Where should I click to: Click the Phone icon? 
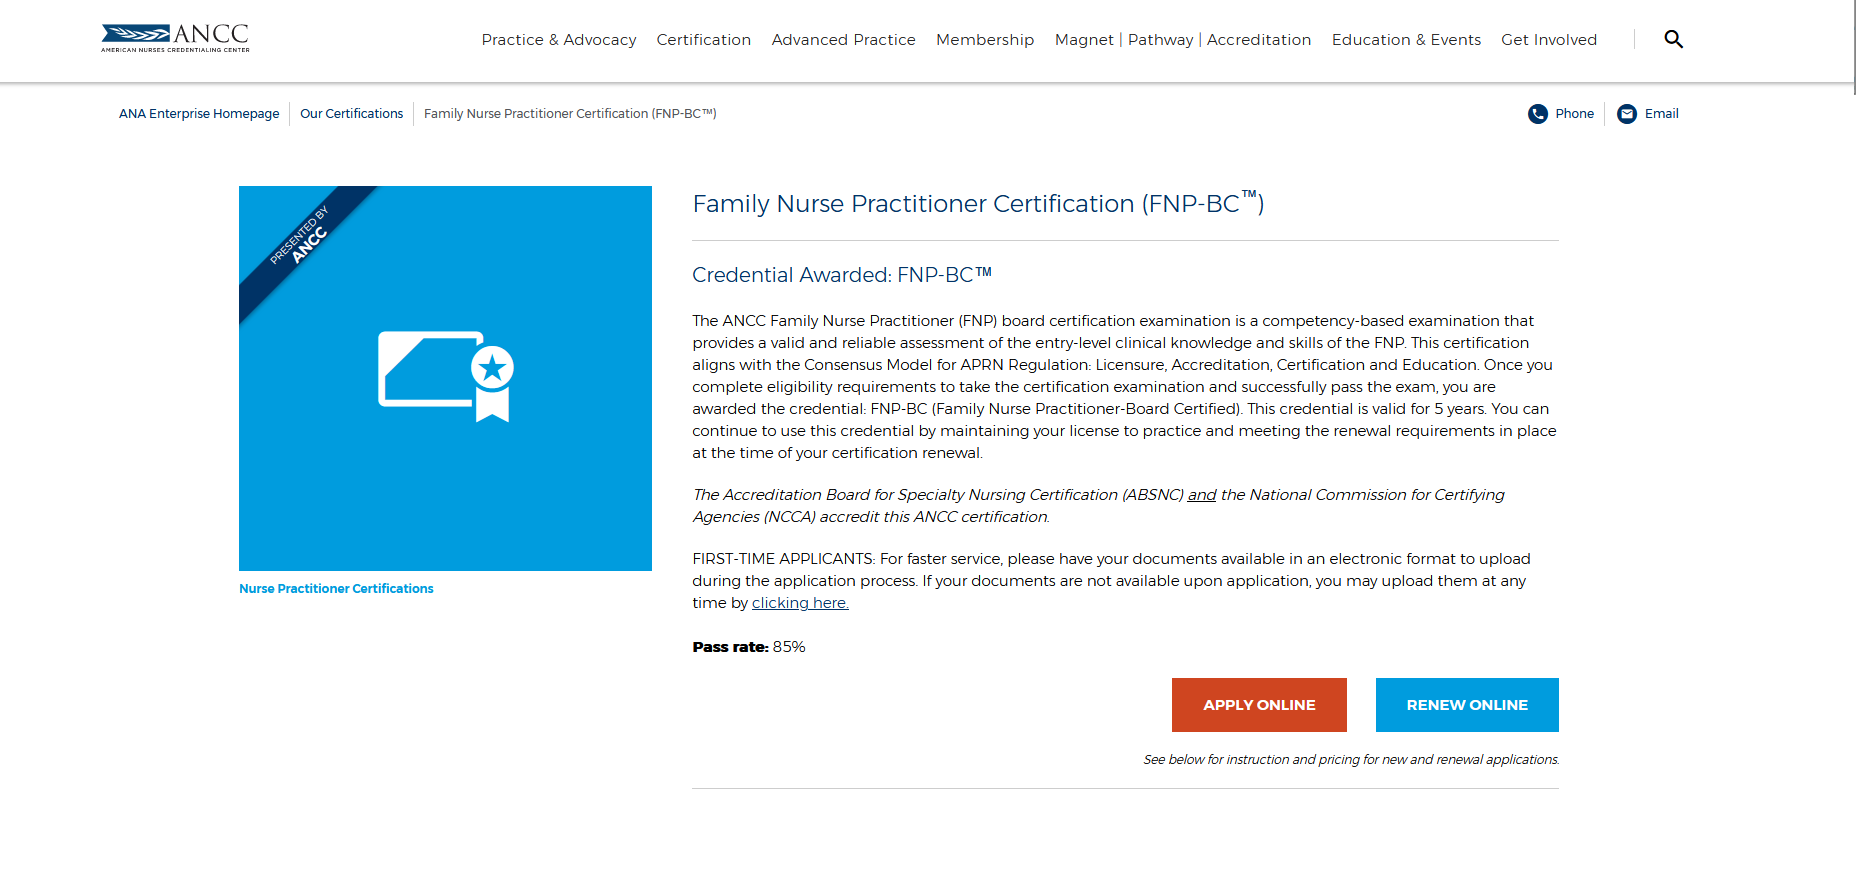(x=1538, y=114)
